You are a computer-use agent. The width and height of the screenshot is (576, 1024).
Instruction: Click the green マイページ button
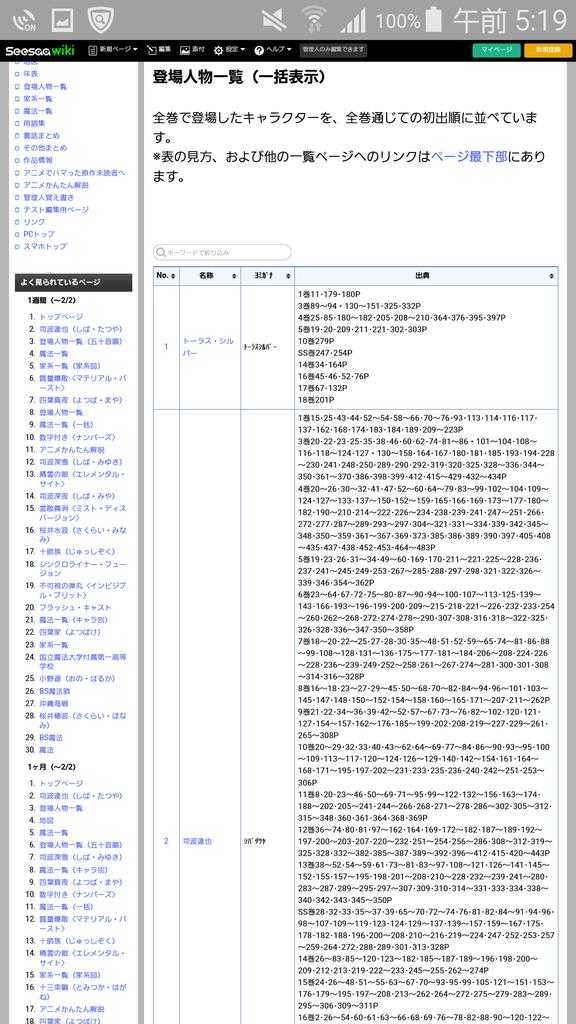tap(496, 50)
